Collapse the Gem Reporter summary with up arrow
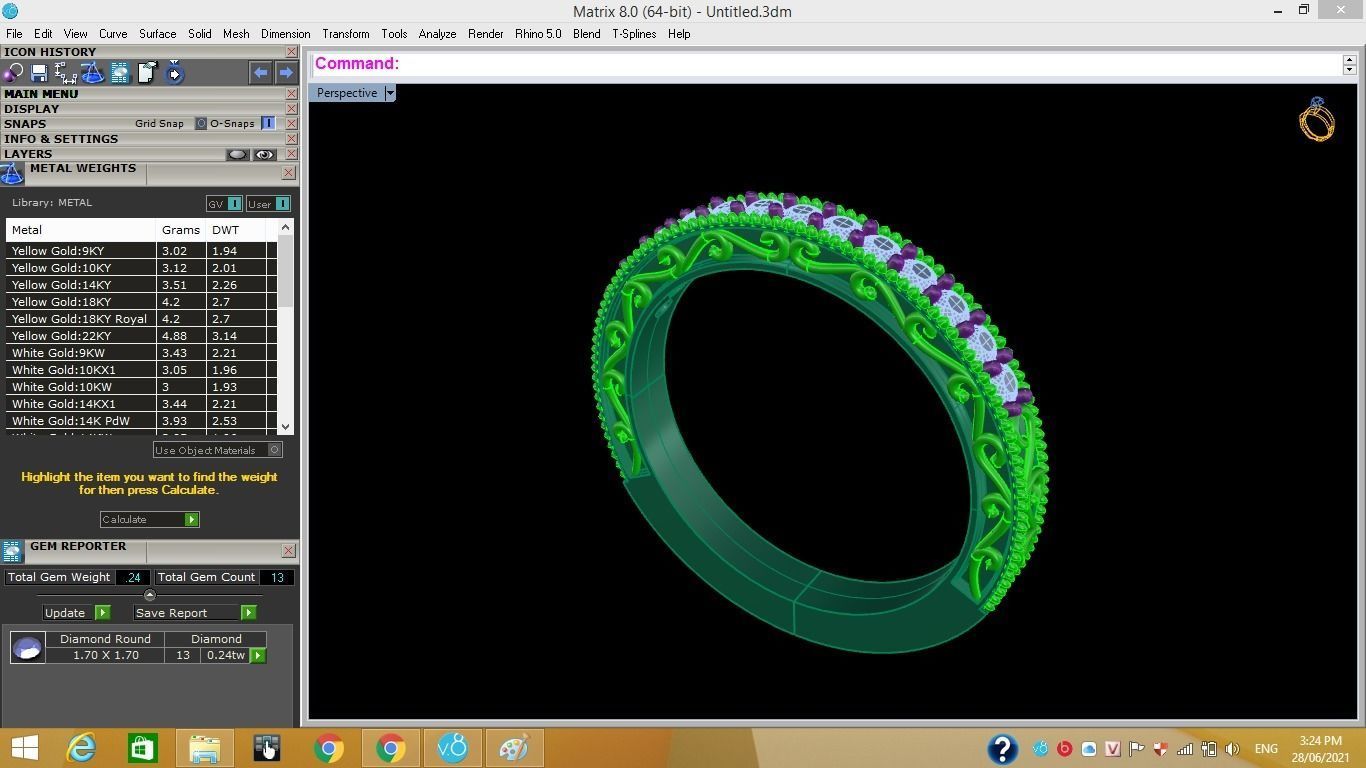Screen dimensions: 1366x768 tap(150, 595)
